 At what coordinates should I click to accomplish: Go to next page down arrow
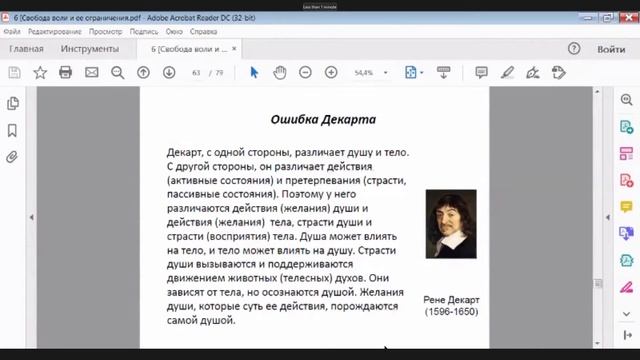point(169,73)
